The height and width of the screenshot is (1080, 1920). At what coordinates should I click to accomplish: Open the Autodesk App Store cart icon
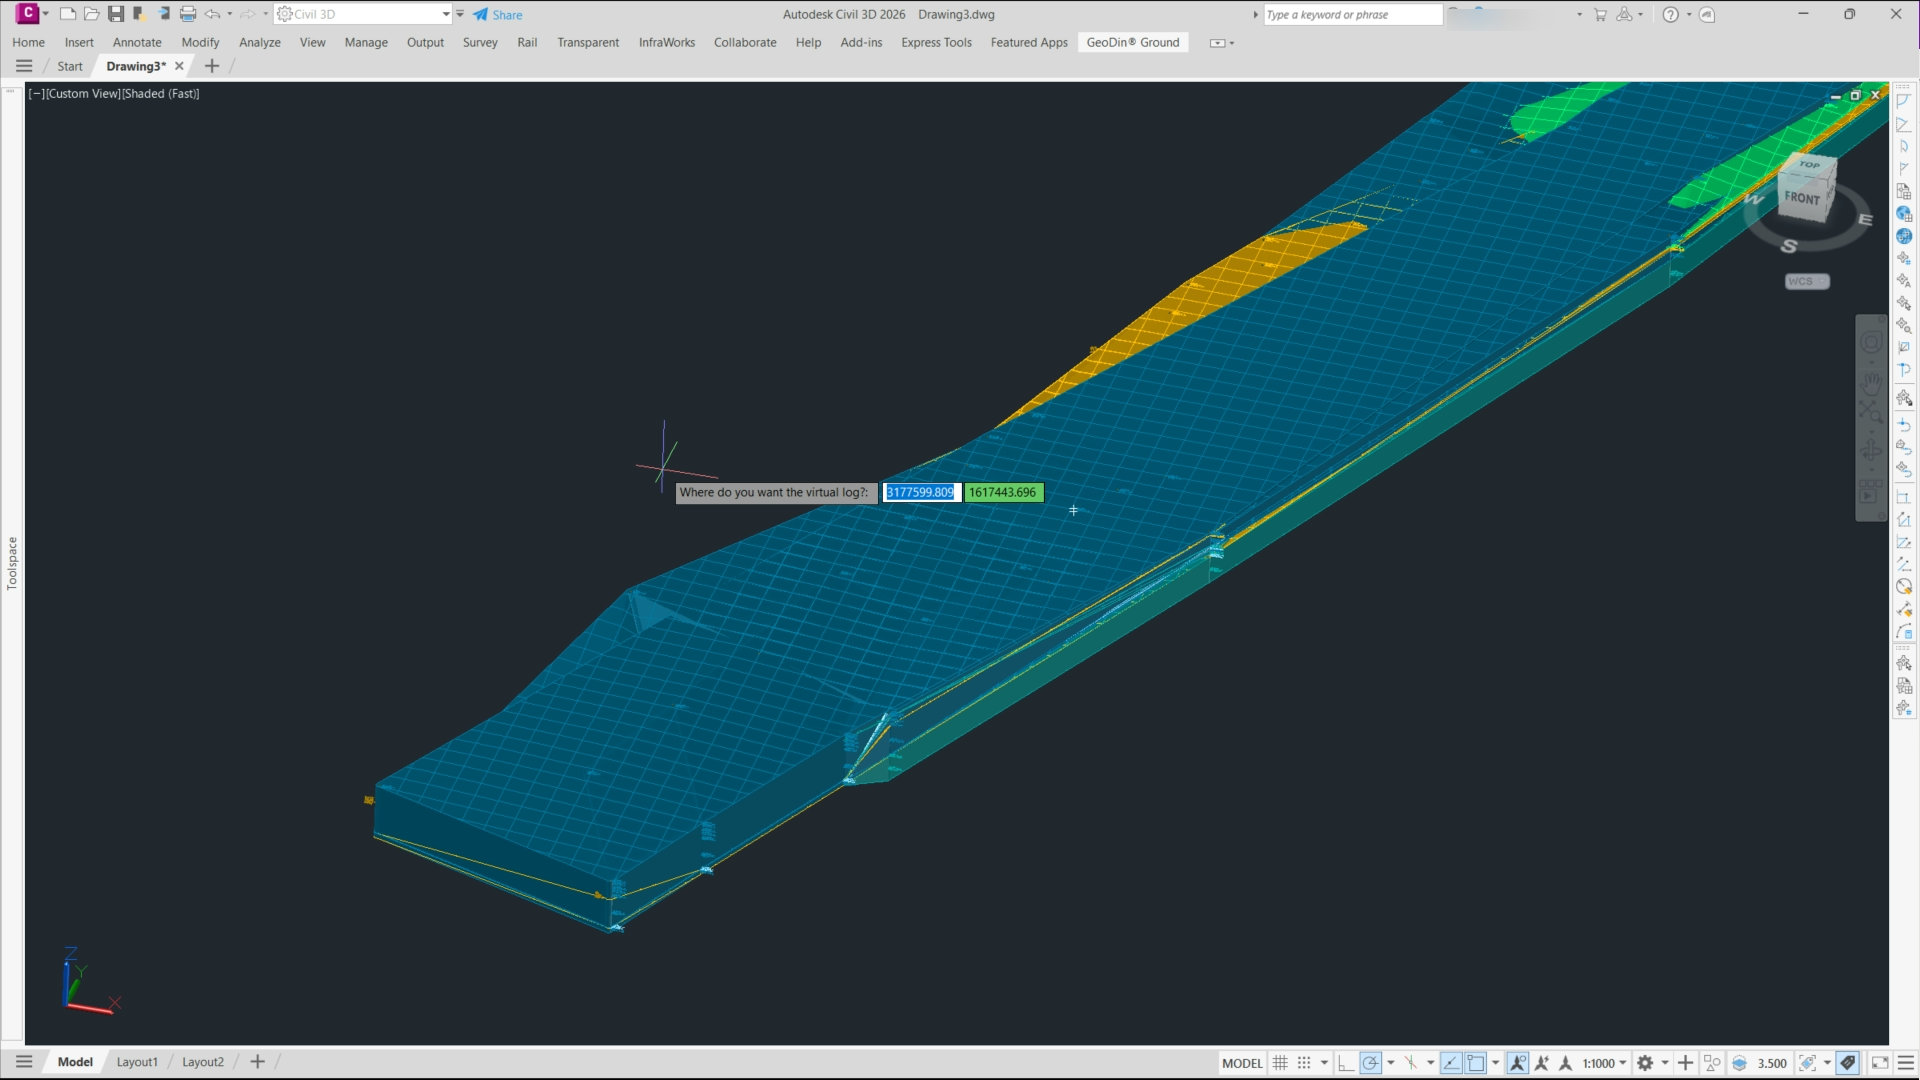pyautogui.click(x=1600, y=14)
